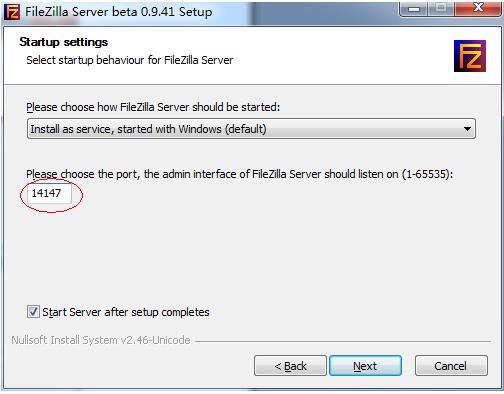
Task: Click the Nullsoft Install System v2.46-Unicode text
Action: tap(101, 340)
